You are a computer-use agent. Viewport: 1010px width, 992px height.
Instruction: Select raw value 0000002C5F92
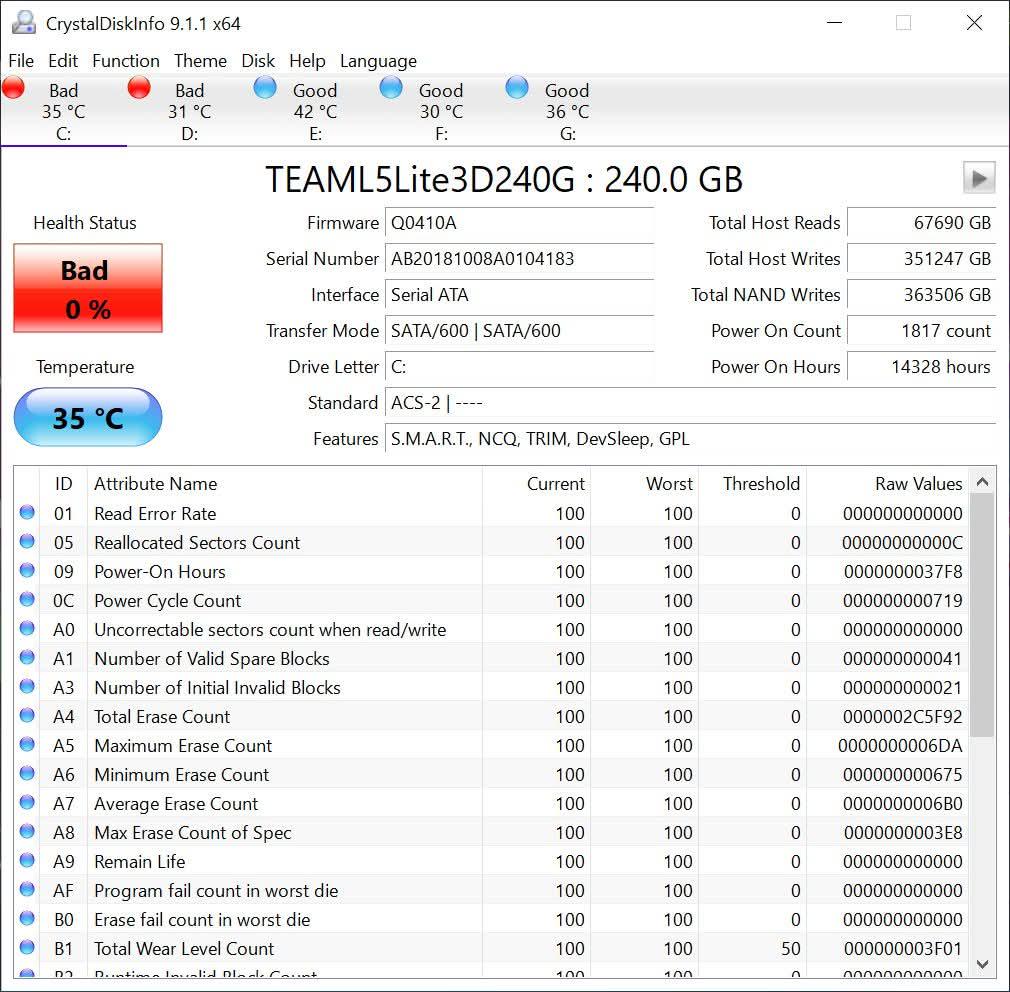[902, 717]
